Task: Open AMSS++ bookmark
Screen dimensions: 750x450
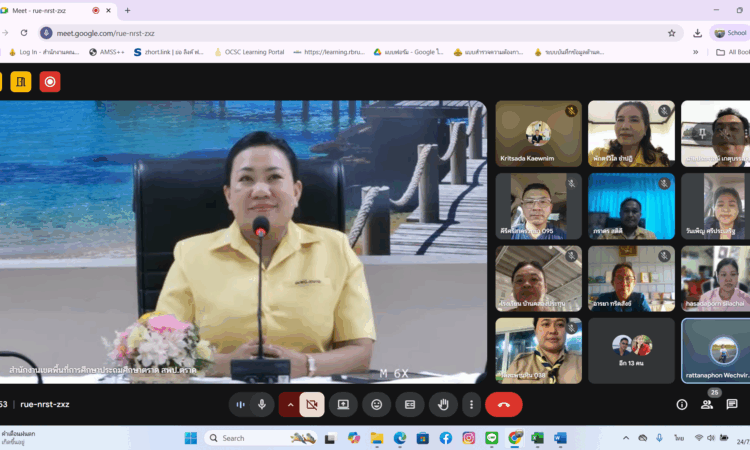Action: click(x=107, y=52)
